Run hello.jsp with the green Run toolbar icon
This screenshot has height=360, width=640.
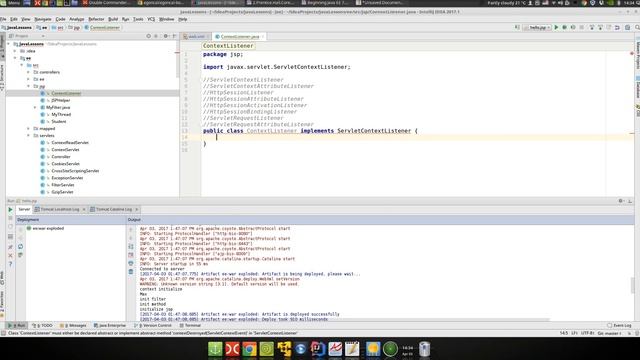pos(556,27)
